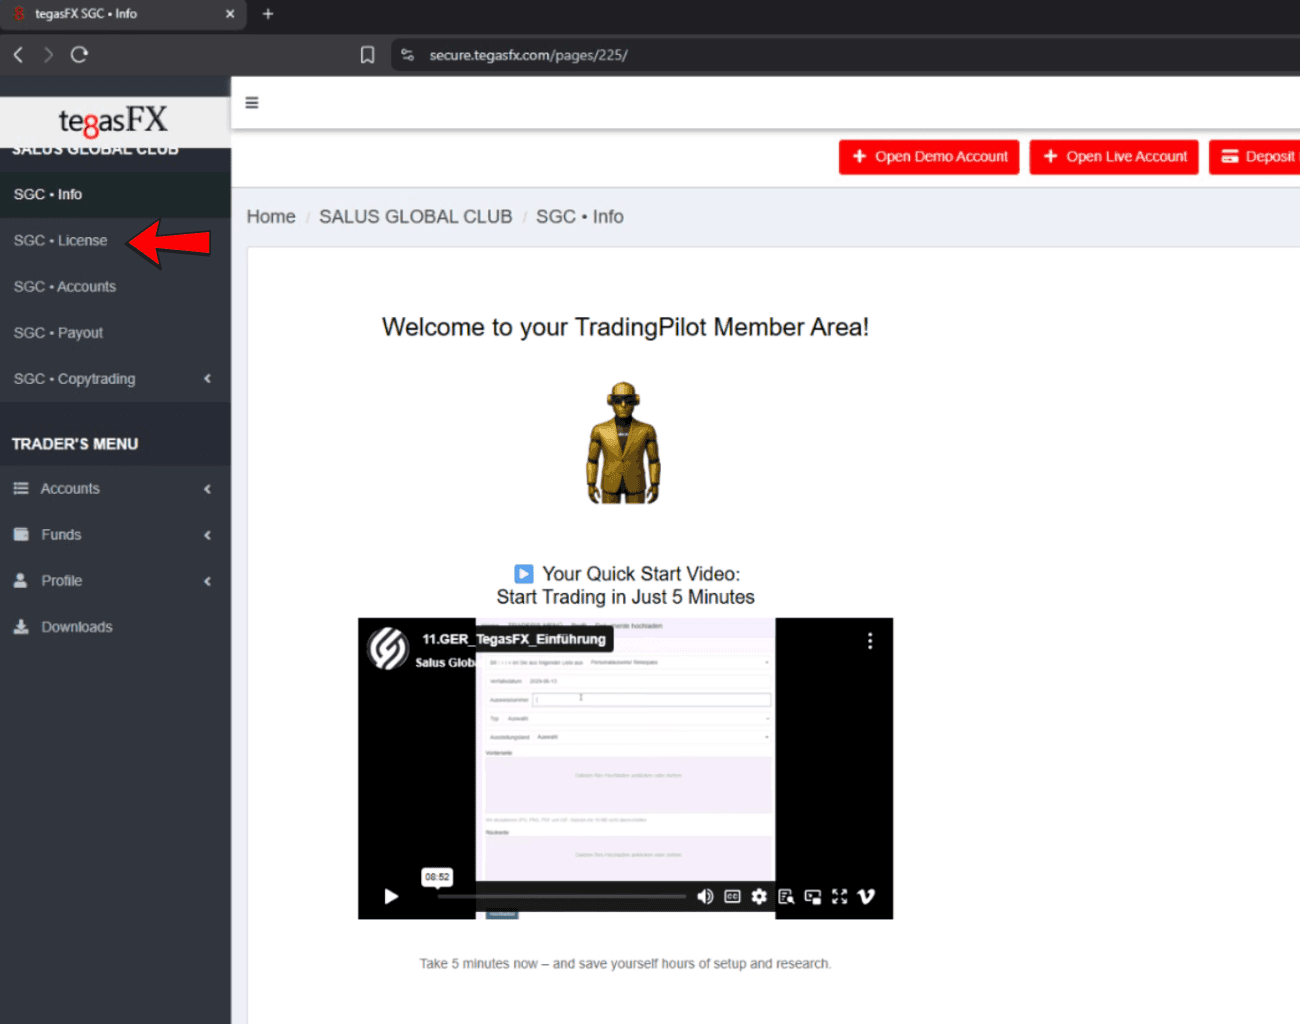The height and width of the screenshot is (1024, 1300).
Task: Click the Profile person icon
Action: point(21,580)
